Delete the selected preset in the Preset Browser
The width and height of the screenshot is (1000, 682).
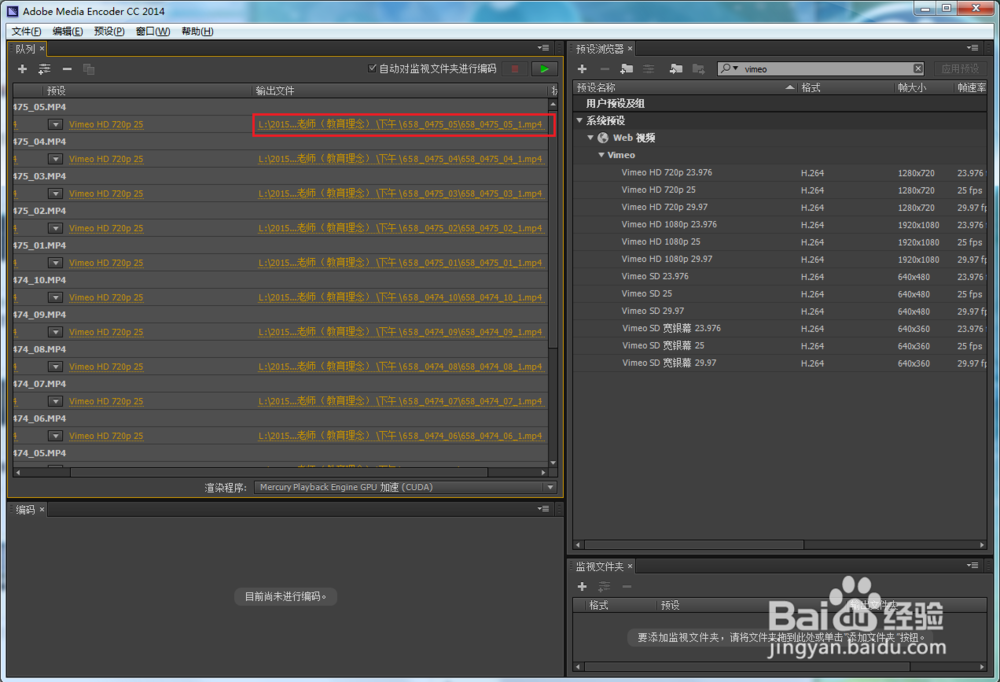tap(605, 69)
